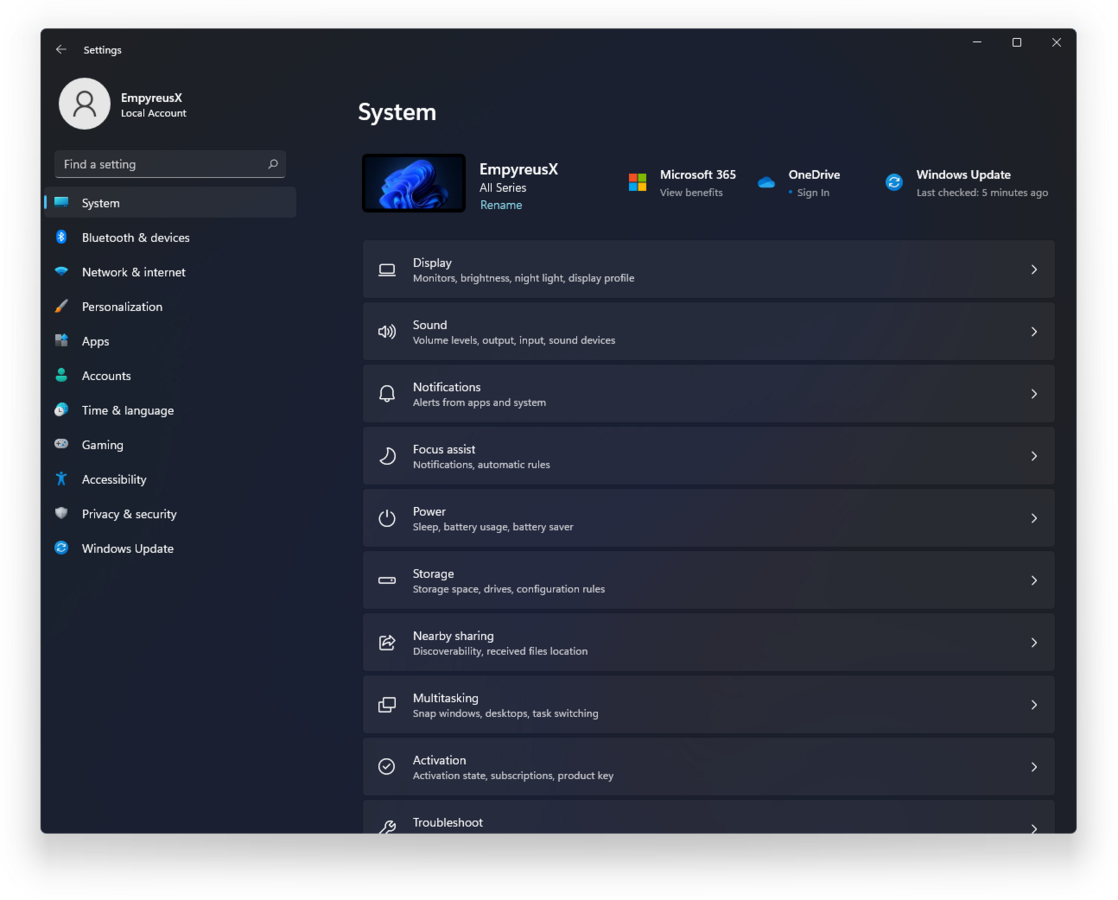This screenshot has width=1118, height=900.
Task: Open the Storage settings via its chevron
Action: pyautogui.click(x=1034, y=580)
